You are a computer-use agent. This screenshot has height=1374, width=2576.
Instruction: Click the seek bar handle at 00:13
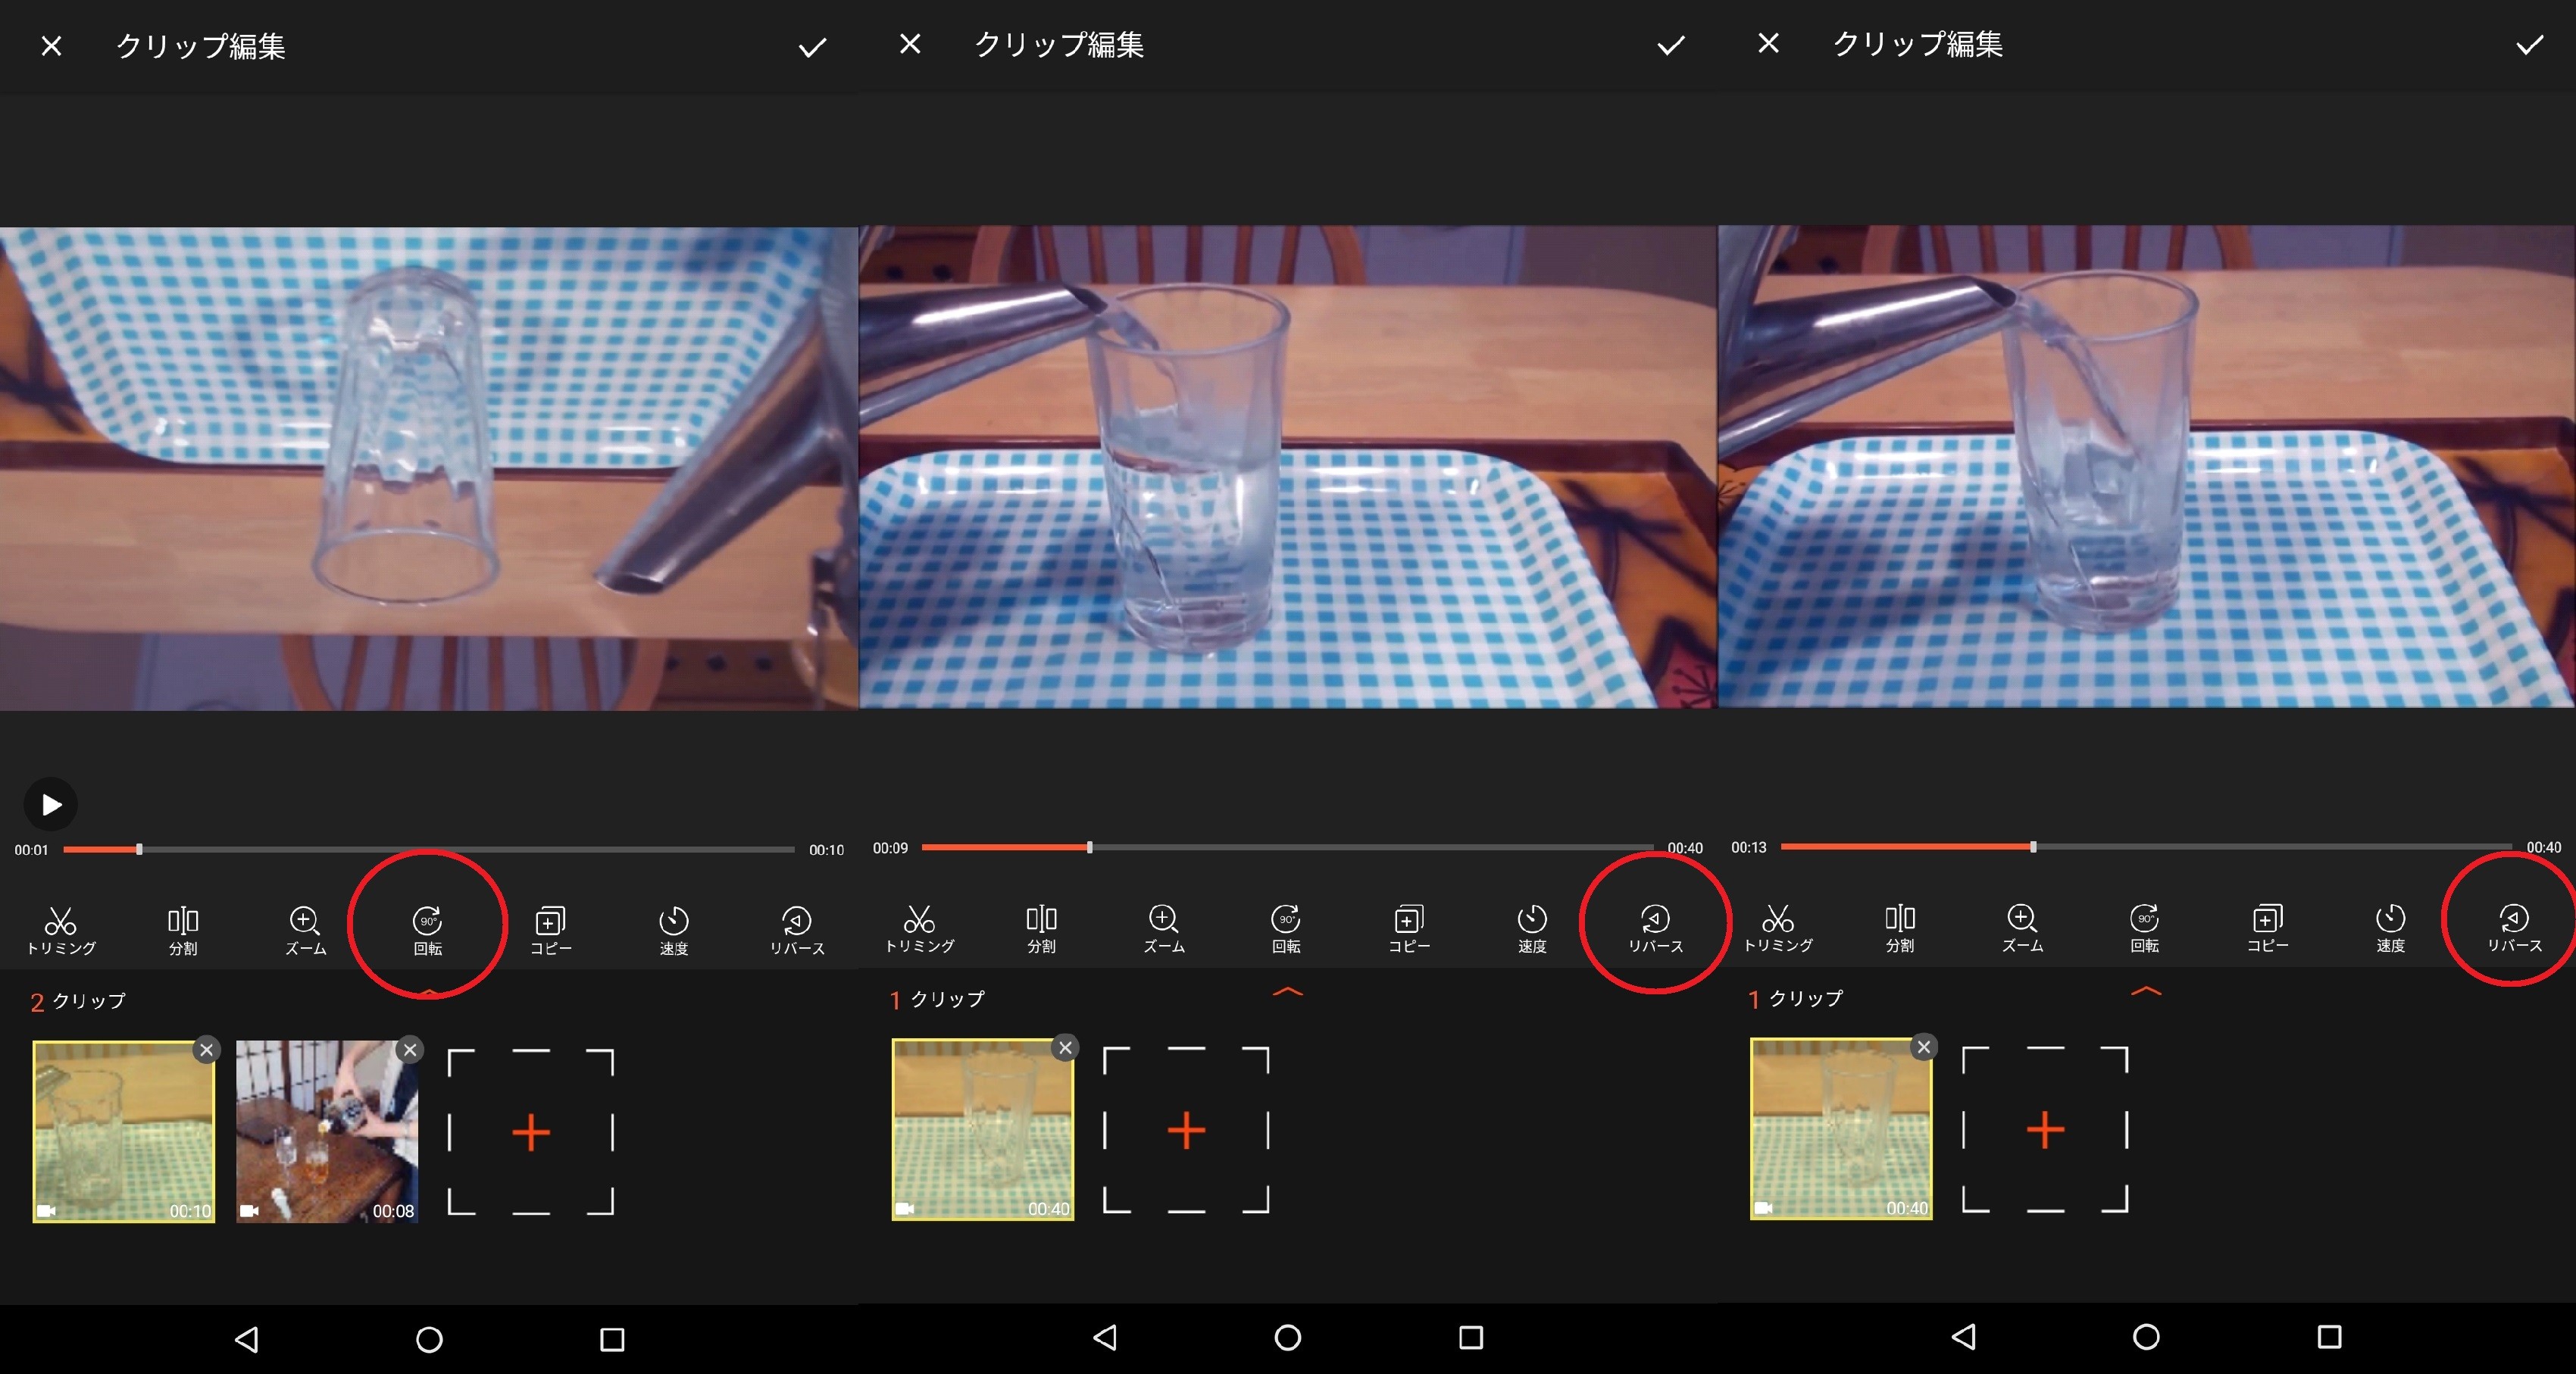2033,847
